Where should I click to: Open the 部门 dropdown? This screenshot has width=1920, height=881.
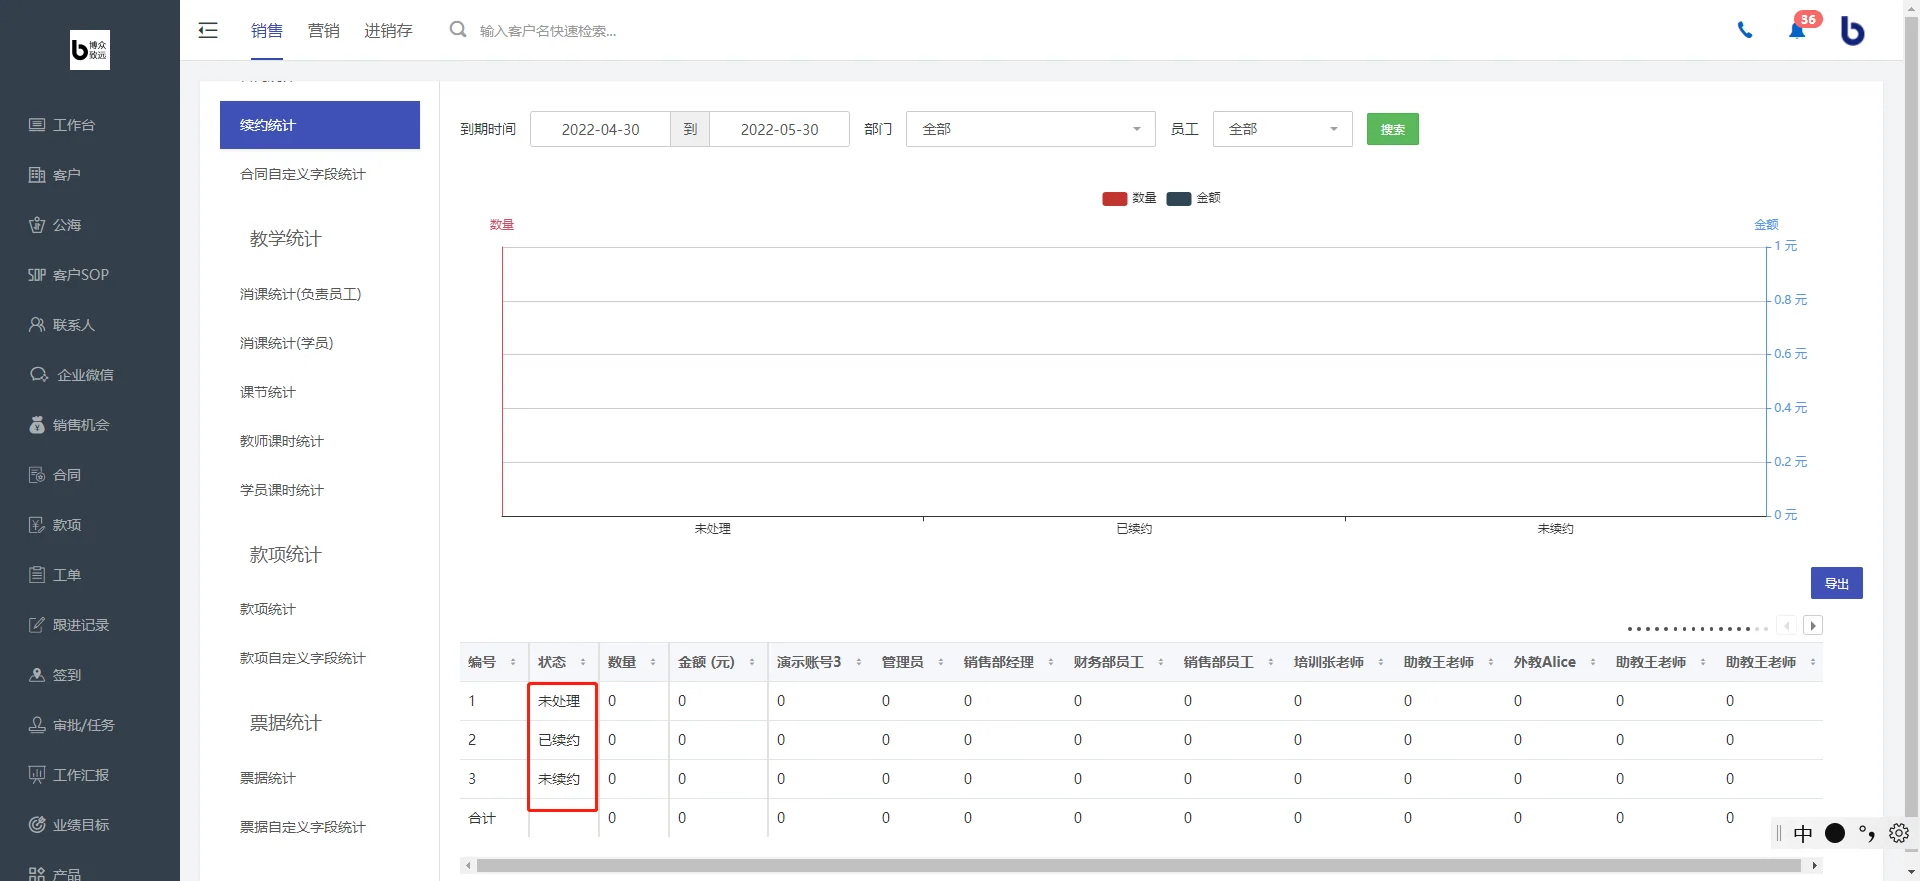click(1031, 129)
